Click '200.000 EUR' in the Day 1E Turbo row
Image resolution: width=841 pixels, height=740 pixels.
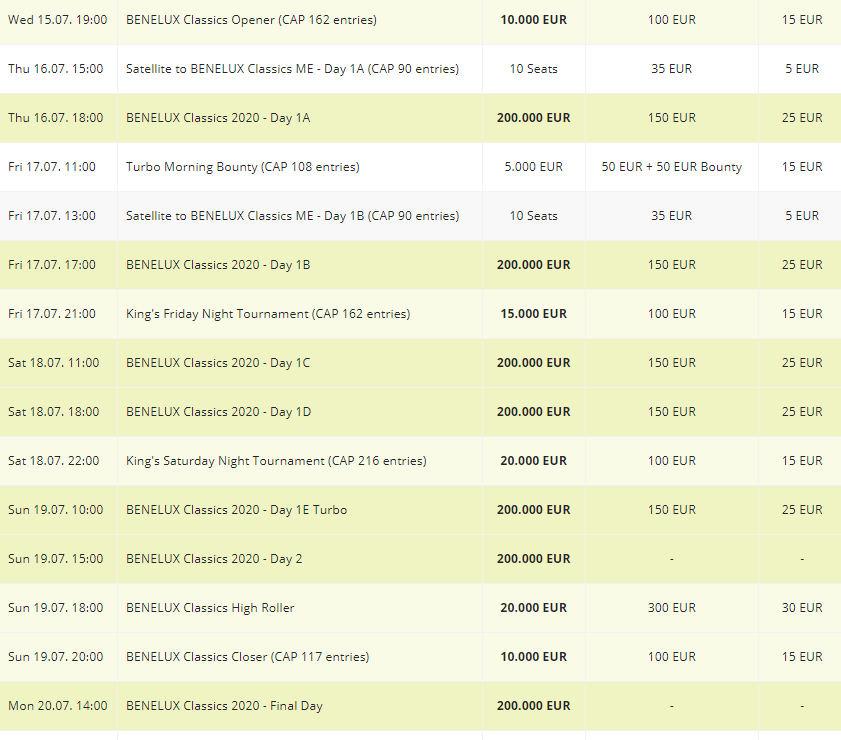pos(533,509)
